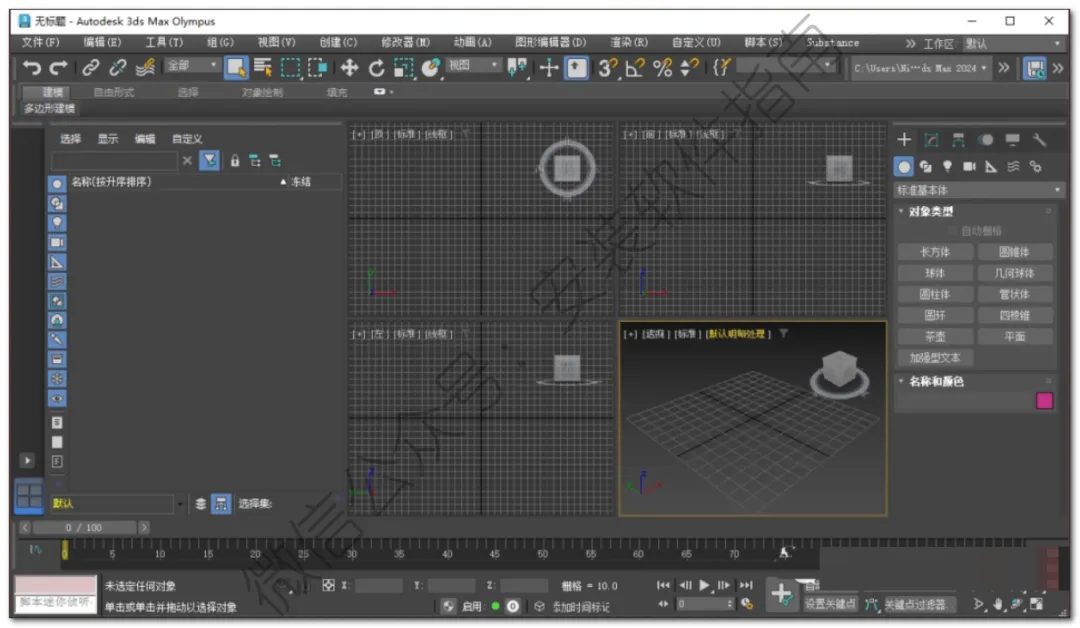Image resolution: width=1080 pixels, height=628 pixels.
Task: Select the Space Warps category icon
Action: [1013, 167]
